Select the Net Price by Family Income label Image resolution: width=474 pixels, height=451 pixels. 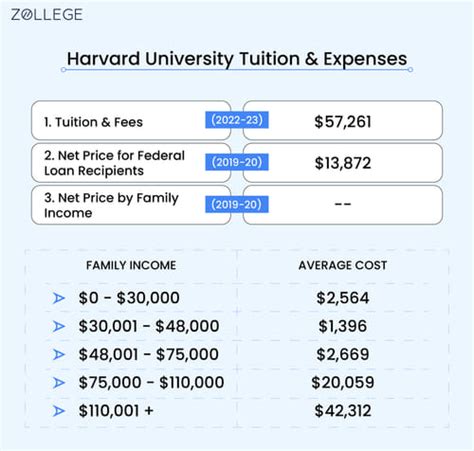111,205
